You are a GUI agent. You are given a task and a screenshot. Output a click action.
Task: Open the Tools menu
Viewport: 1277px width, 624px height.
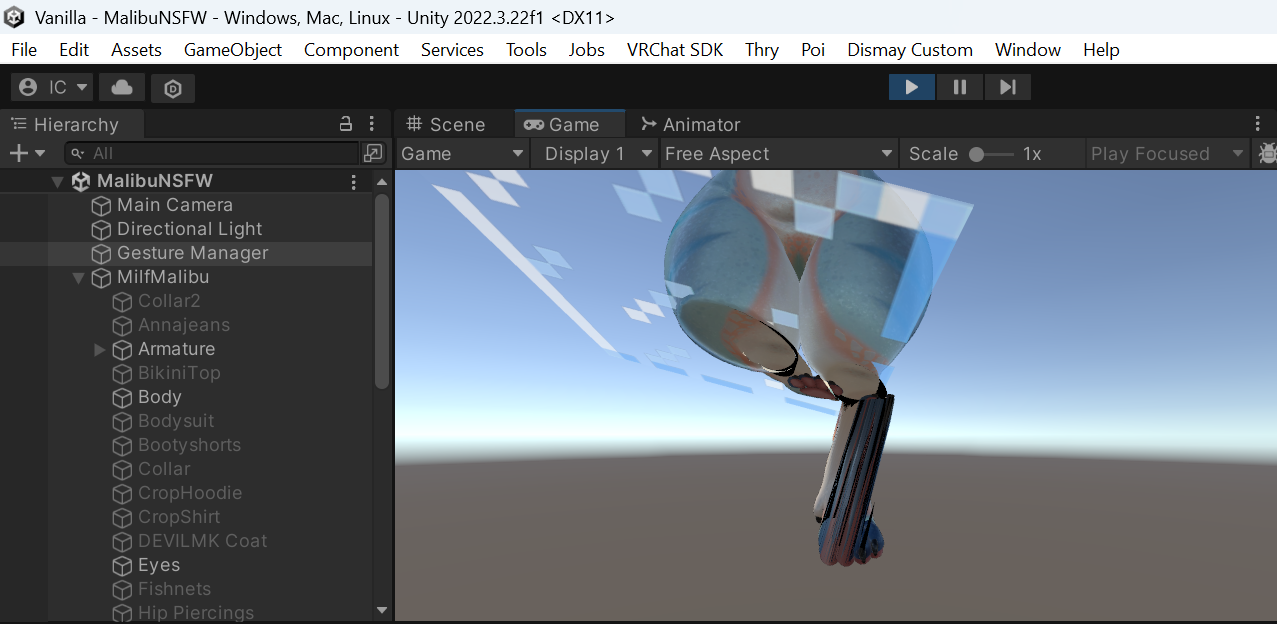pos(526,49)
